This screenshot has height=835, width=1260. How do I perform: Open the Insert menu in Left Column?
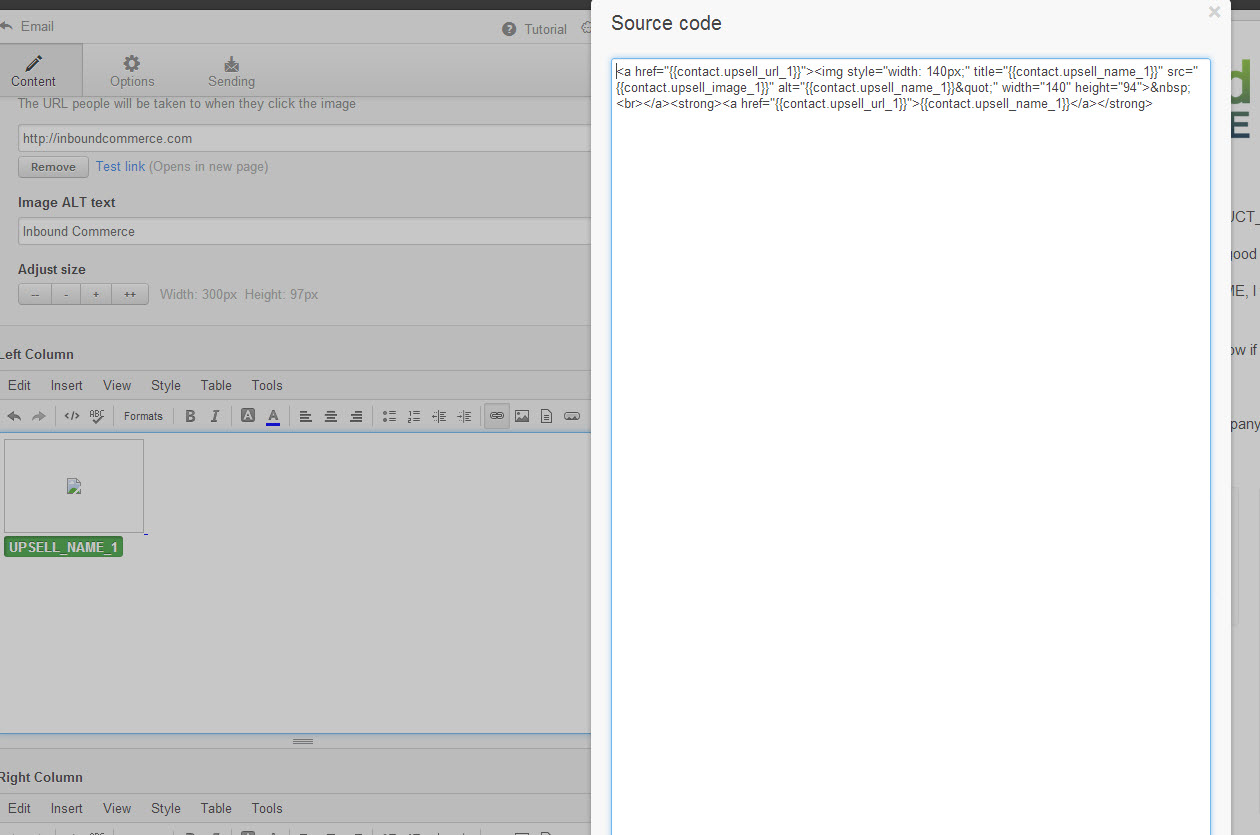click(67, 385)
